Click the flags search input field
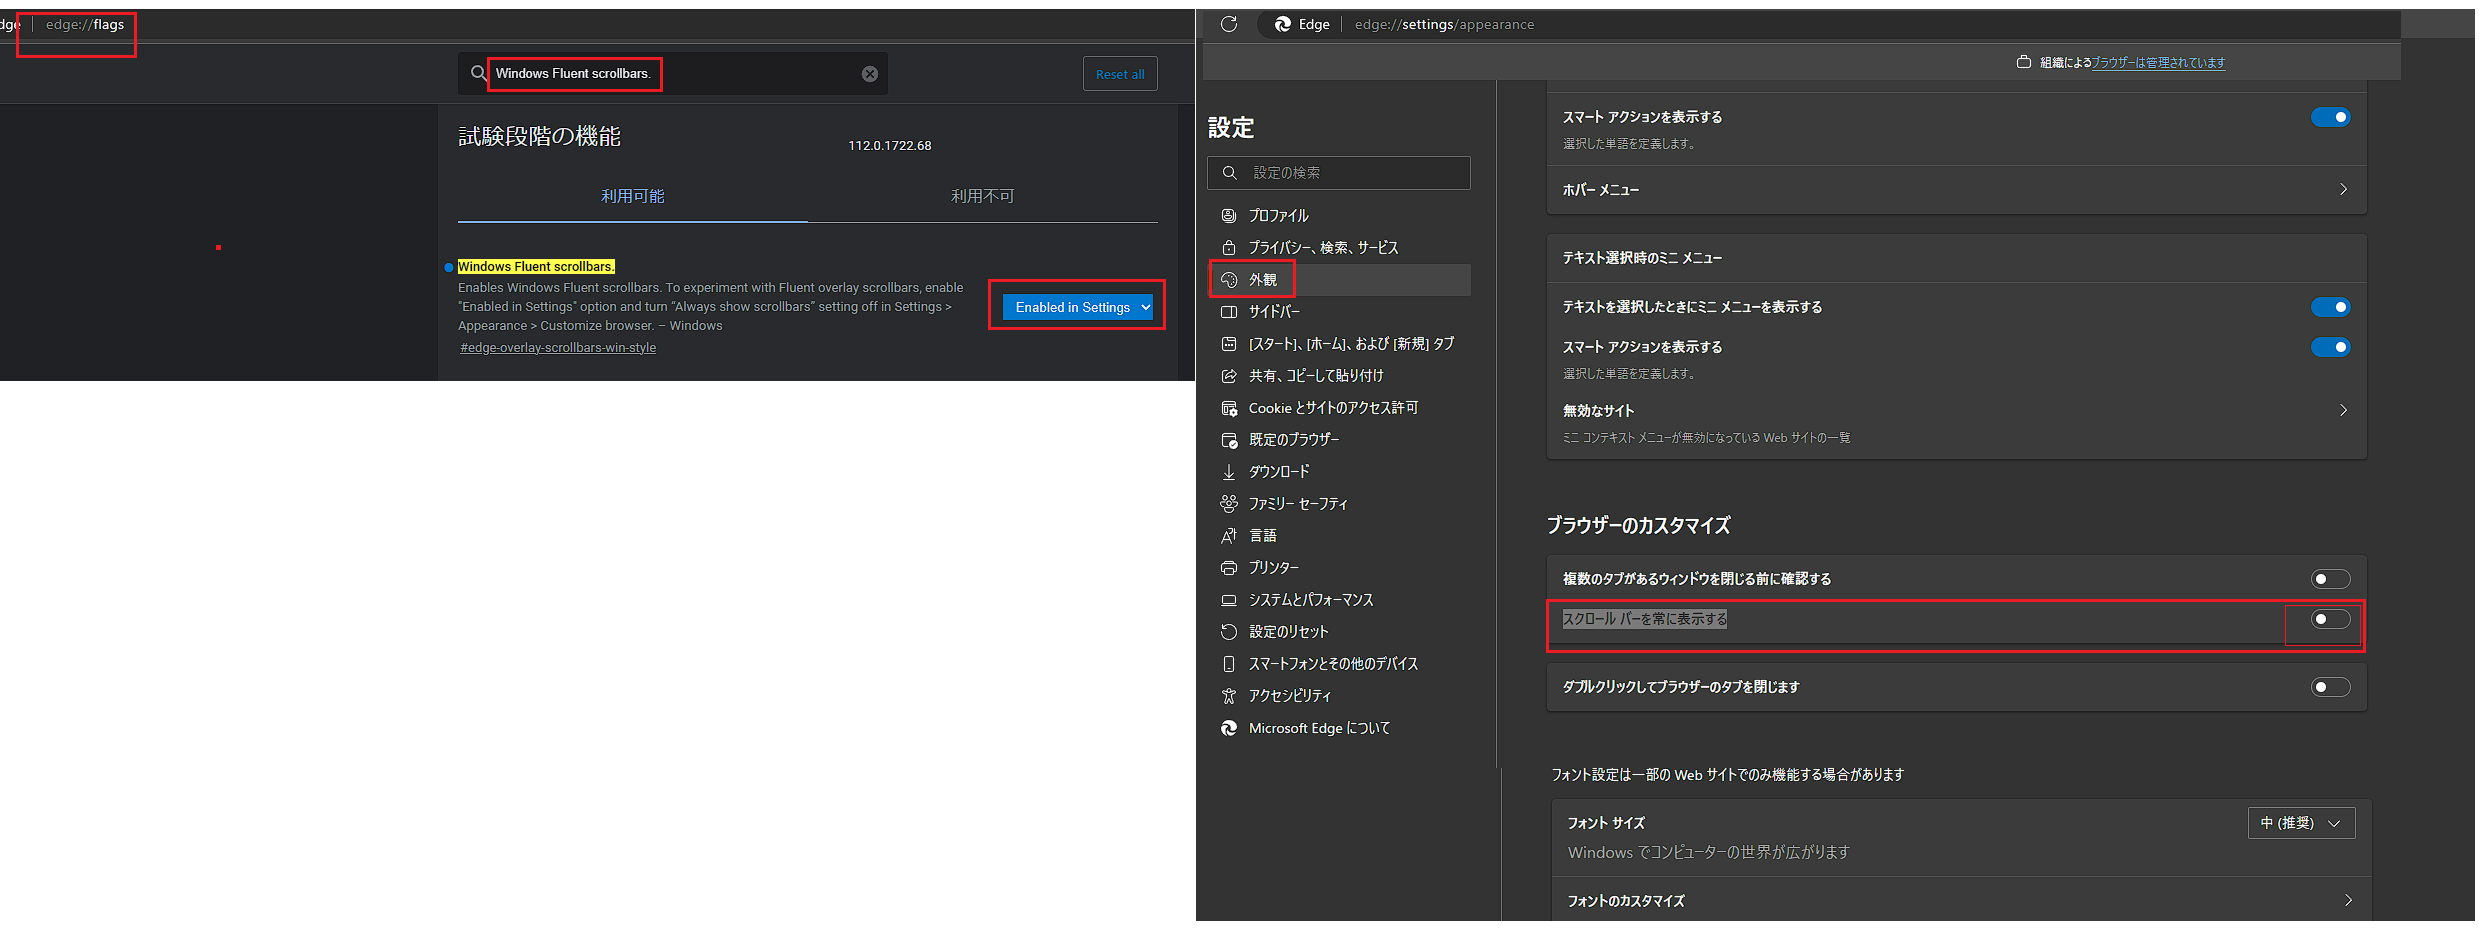 coord(673,74)
